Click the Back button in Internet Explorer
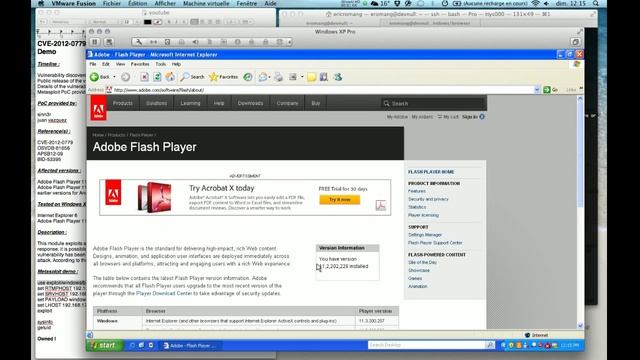640x360 pixels. [100, 77]
